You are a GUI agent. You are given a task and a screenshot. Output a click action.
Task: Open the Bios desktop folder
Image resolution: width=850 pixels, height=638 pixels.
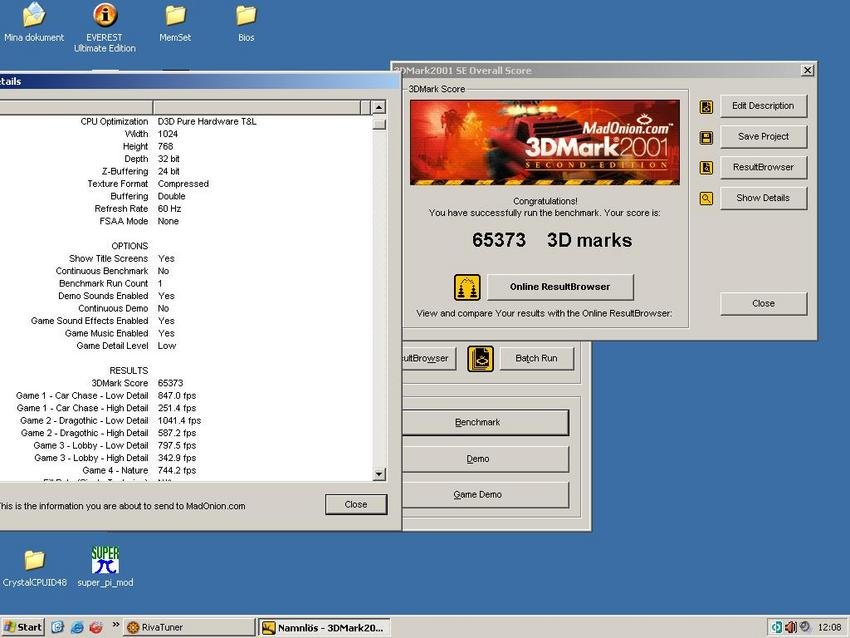pyautogui.click(x=246, y=22)
